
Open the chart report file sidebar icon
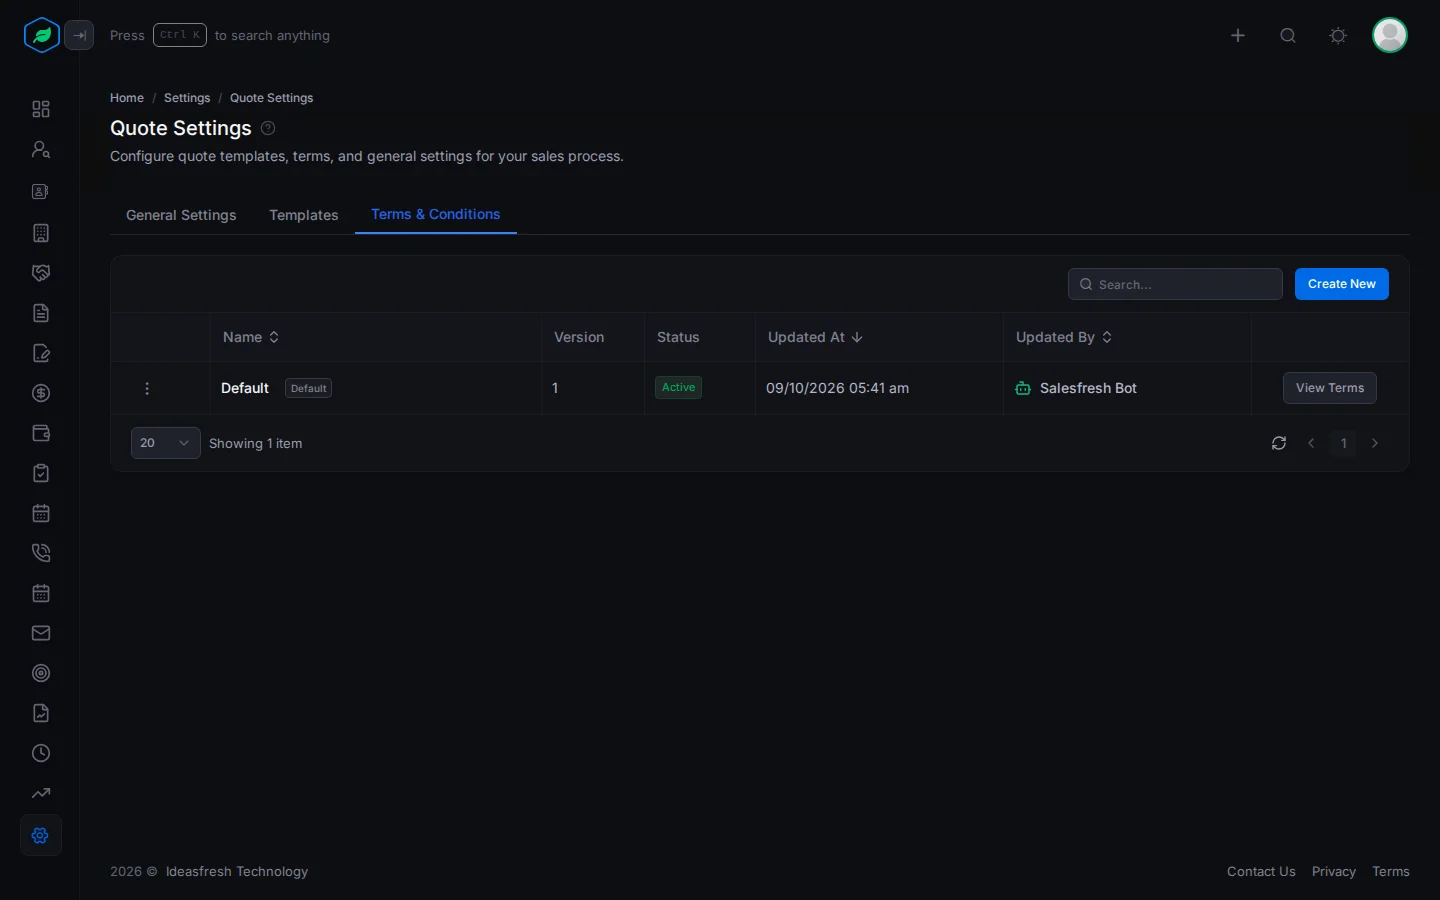(41, 713)
